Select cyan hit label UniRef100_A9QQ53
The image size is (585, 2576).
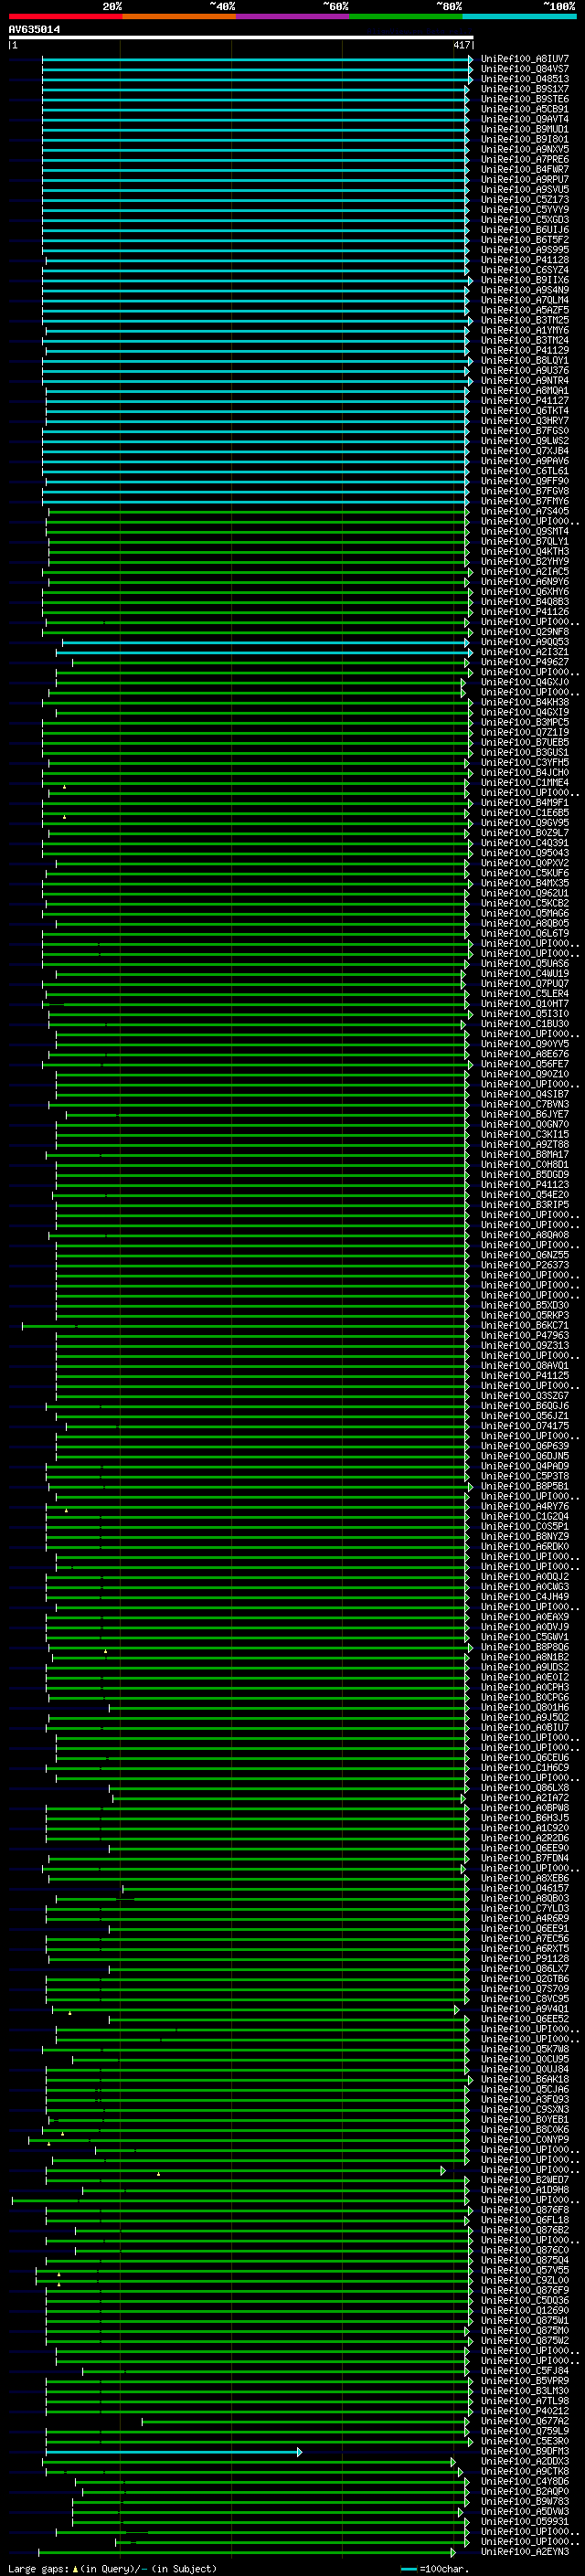click(x=525, y=642)
